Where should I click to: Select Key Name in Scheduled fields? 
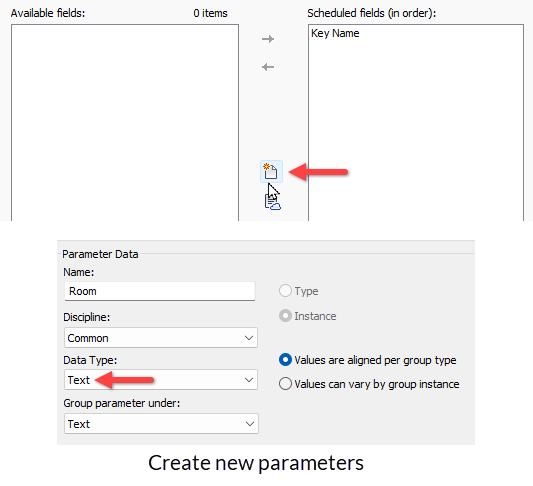point(335,33)
